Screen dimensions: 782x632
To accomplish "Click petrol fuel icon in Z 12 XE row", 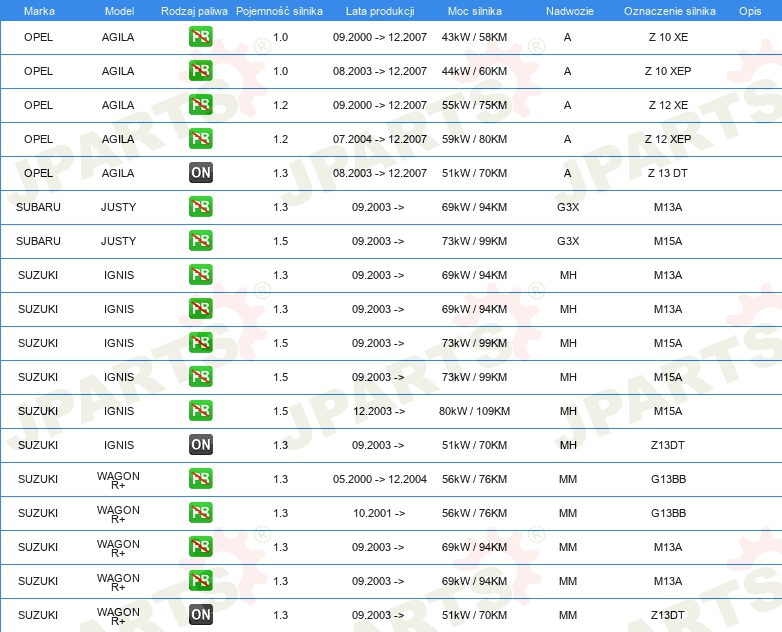I will 200,105.
